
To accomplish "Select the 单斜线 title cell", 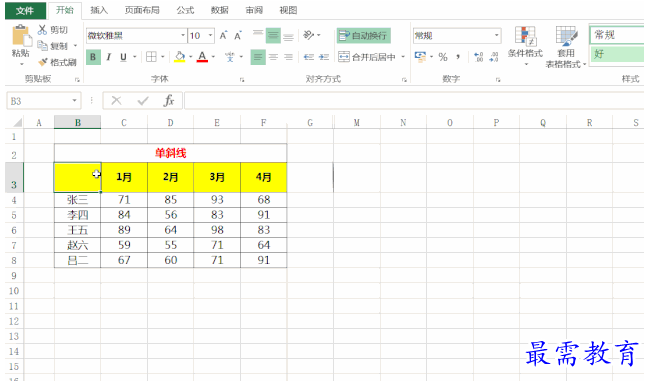I will tap(170, 153).
